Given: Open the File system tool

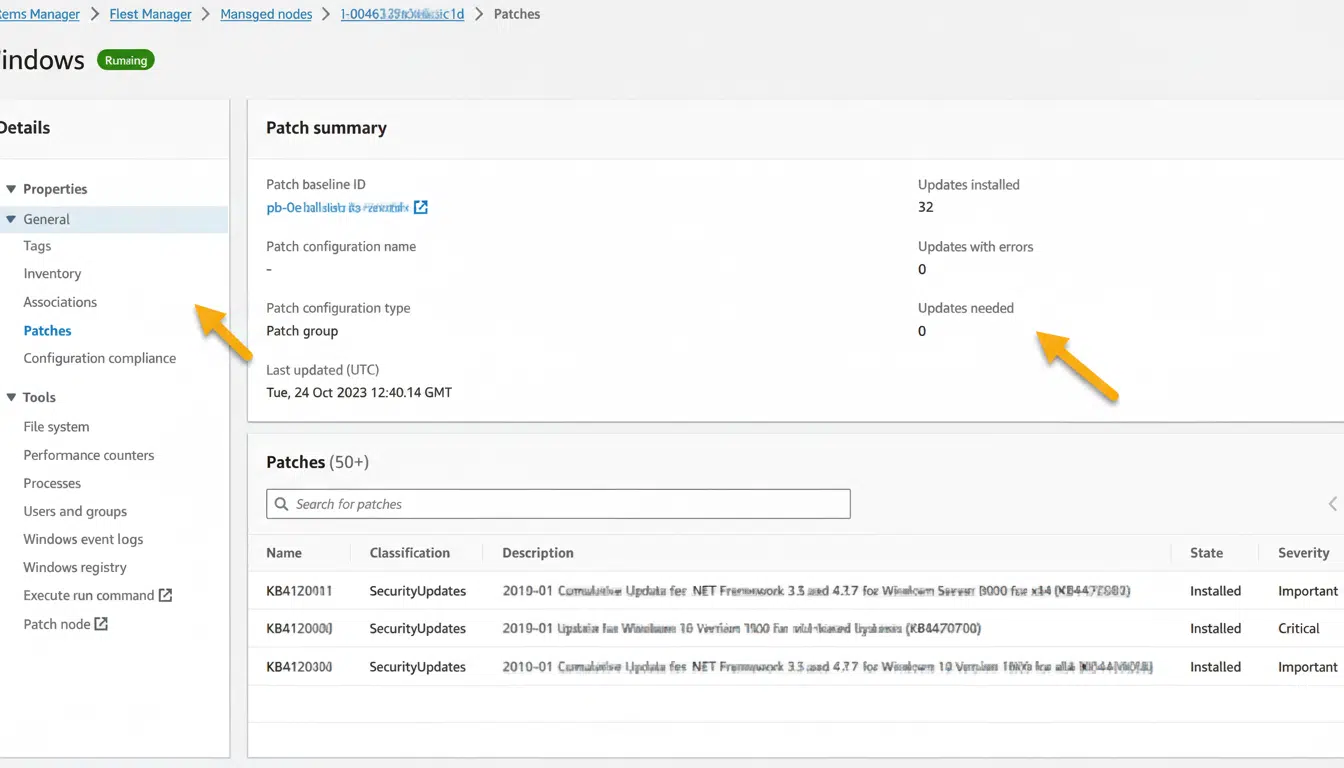Looking at the screenshot, I should pyautogui.click(x=56, y=427).
